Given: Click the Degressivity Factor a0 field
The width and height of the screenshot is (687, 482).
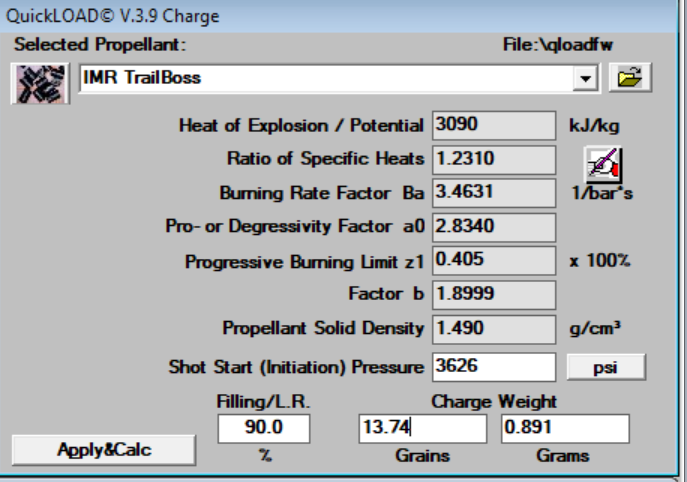Looking at the screenshot, I should [x=494, y=227].
